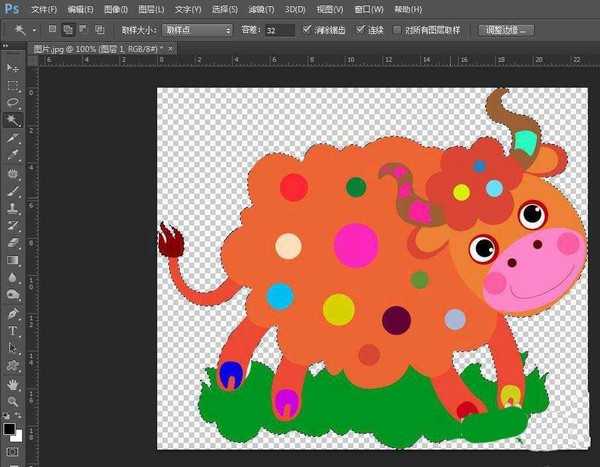The height and width of the screenshot is (467, 600).
Task: Select the Zoom tool
Action: [14, 401]
